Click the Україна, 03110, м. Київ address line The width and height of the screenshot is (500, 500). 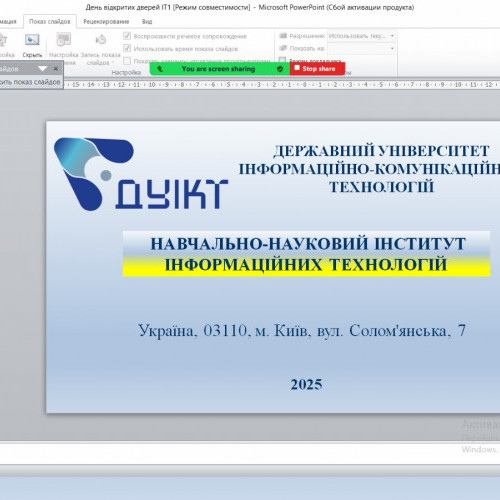(302, 331)
